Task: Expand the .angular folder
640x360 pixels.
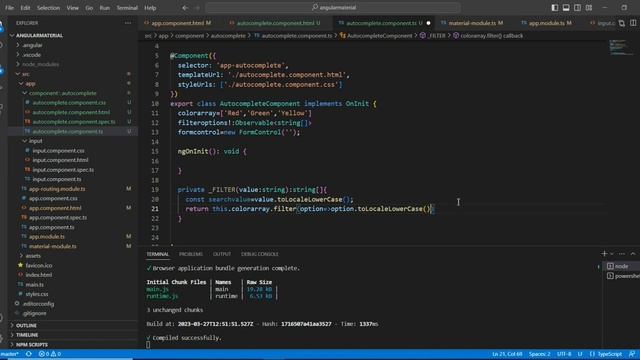Action: 33,45
